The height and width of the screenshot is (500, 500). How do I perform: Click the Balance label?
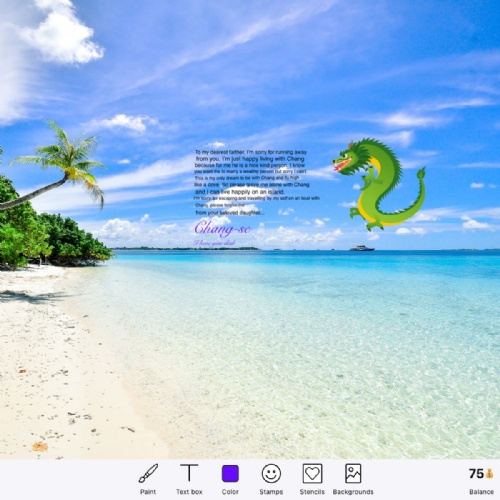(481, 492)
